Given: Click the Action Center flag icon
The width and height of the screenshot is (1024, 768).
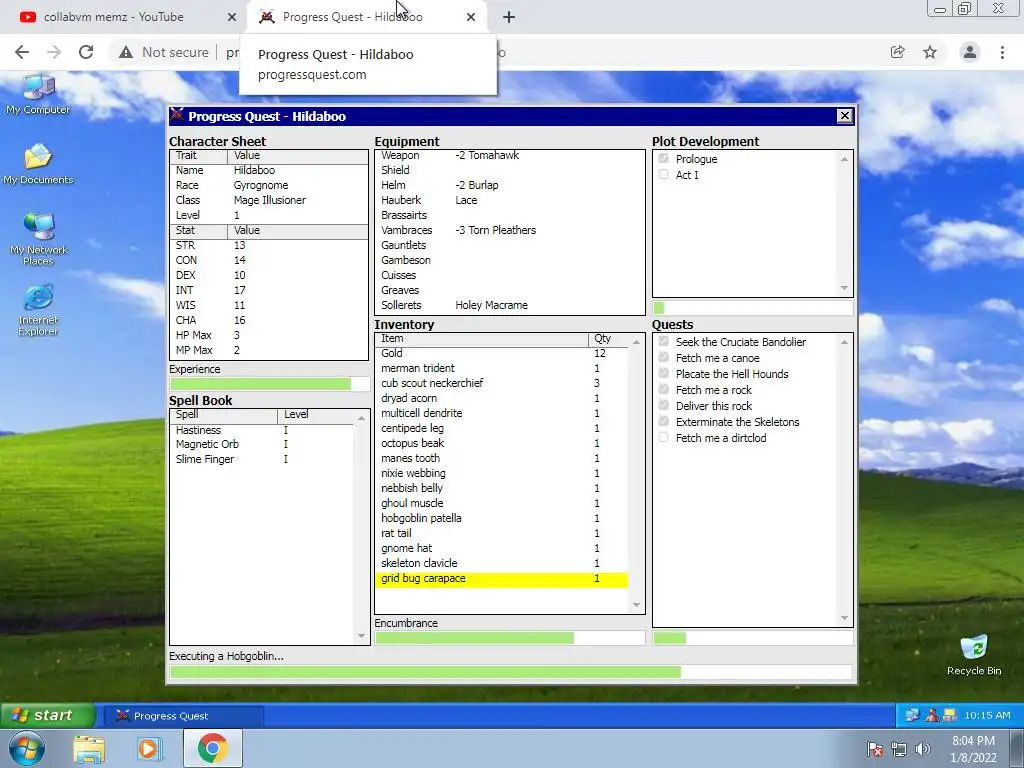Looking at the screenshot, I should [x=875, y=749].
